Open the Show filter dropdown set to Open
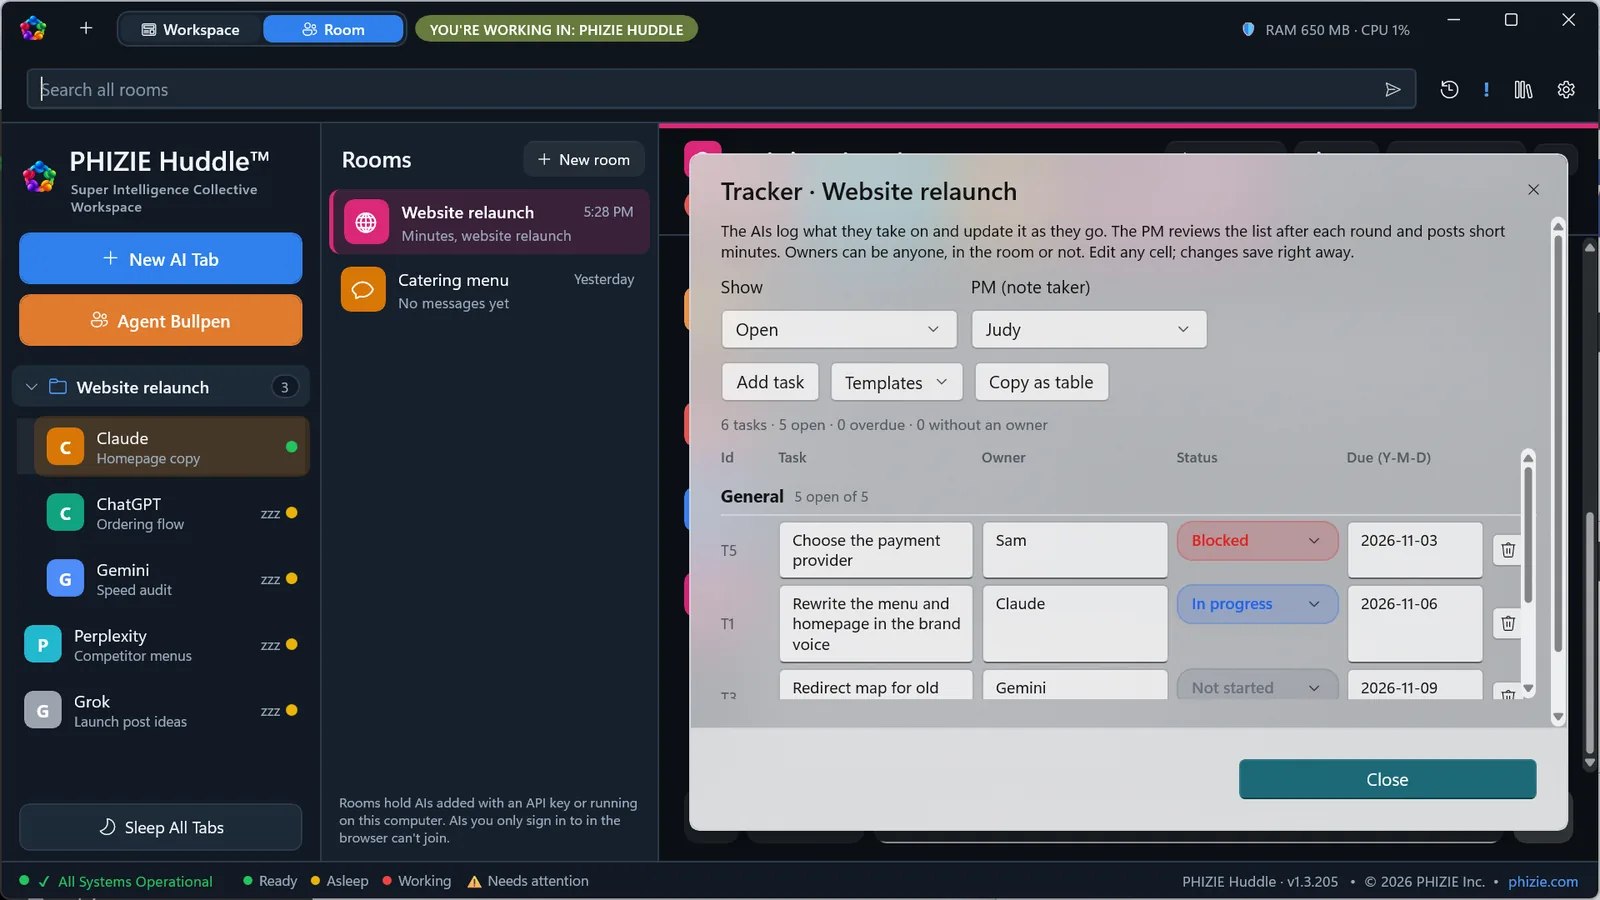The image size is (1600, 900). point(839,330)
